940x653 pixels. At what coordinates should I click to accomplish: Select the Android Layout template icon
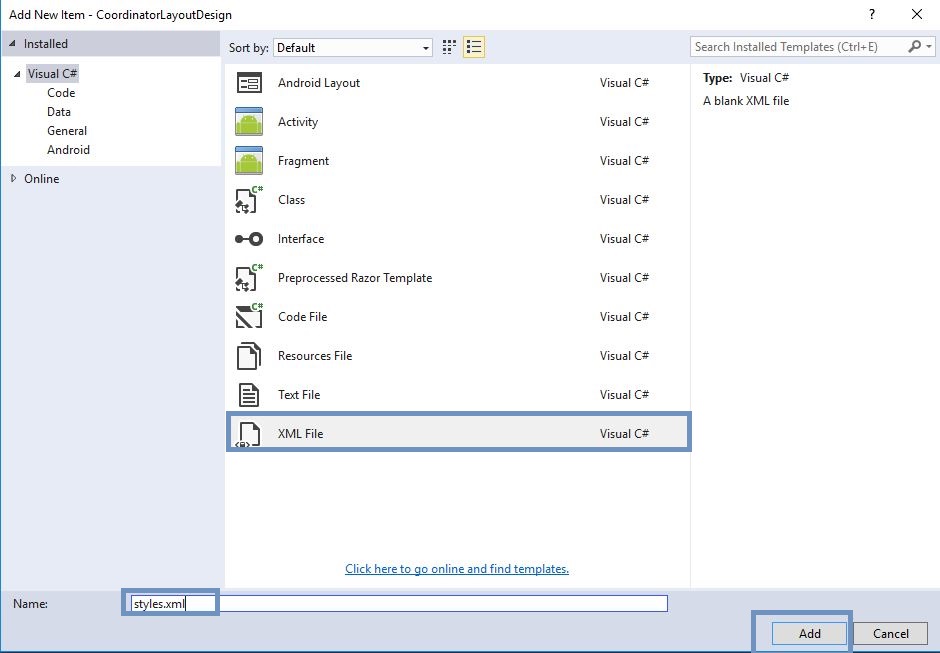(249, 83)
